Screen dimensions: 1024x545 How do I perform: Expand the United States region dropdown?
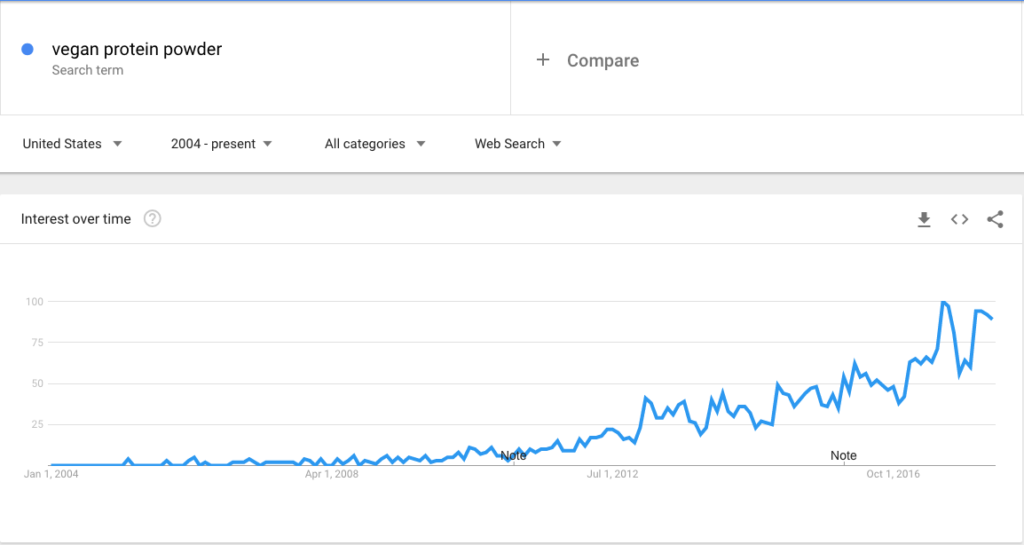(72, 144)
